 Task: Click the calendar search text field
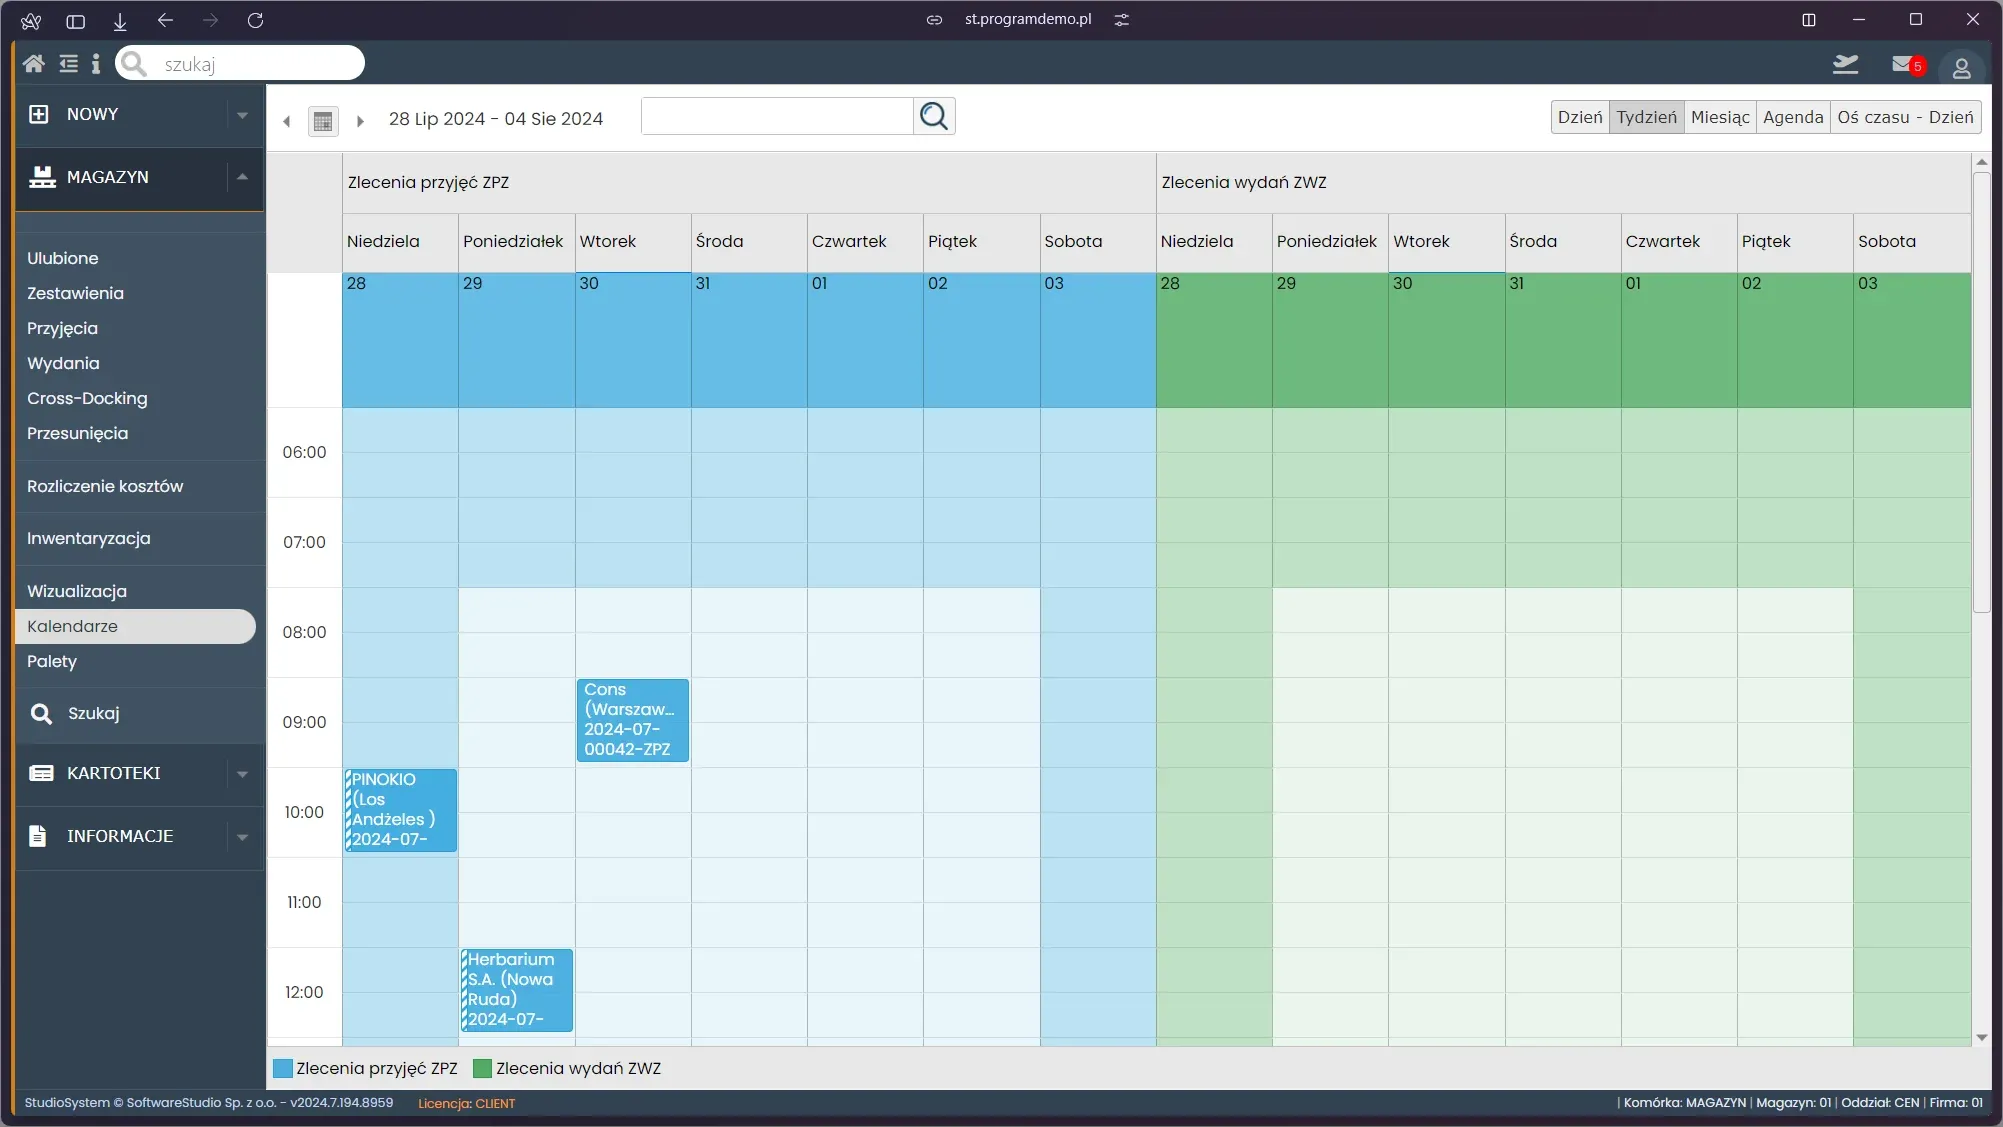[777, 116]
